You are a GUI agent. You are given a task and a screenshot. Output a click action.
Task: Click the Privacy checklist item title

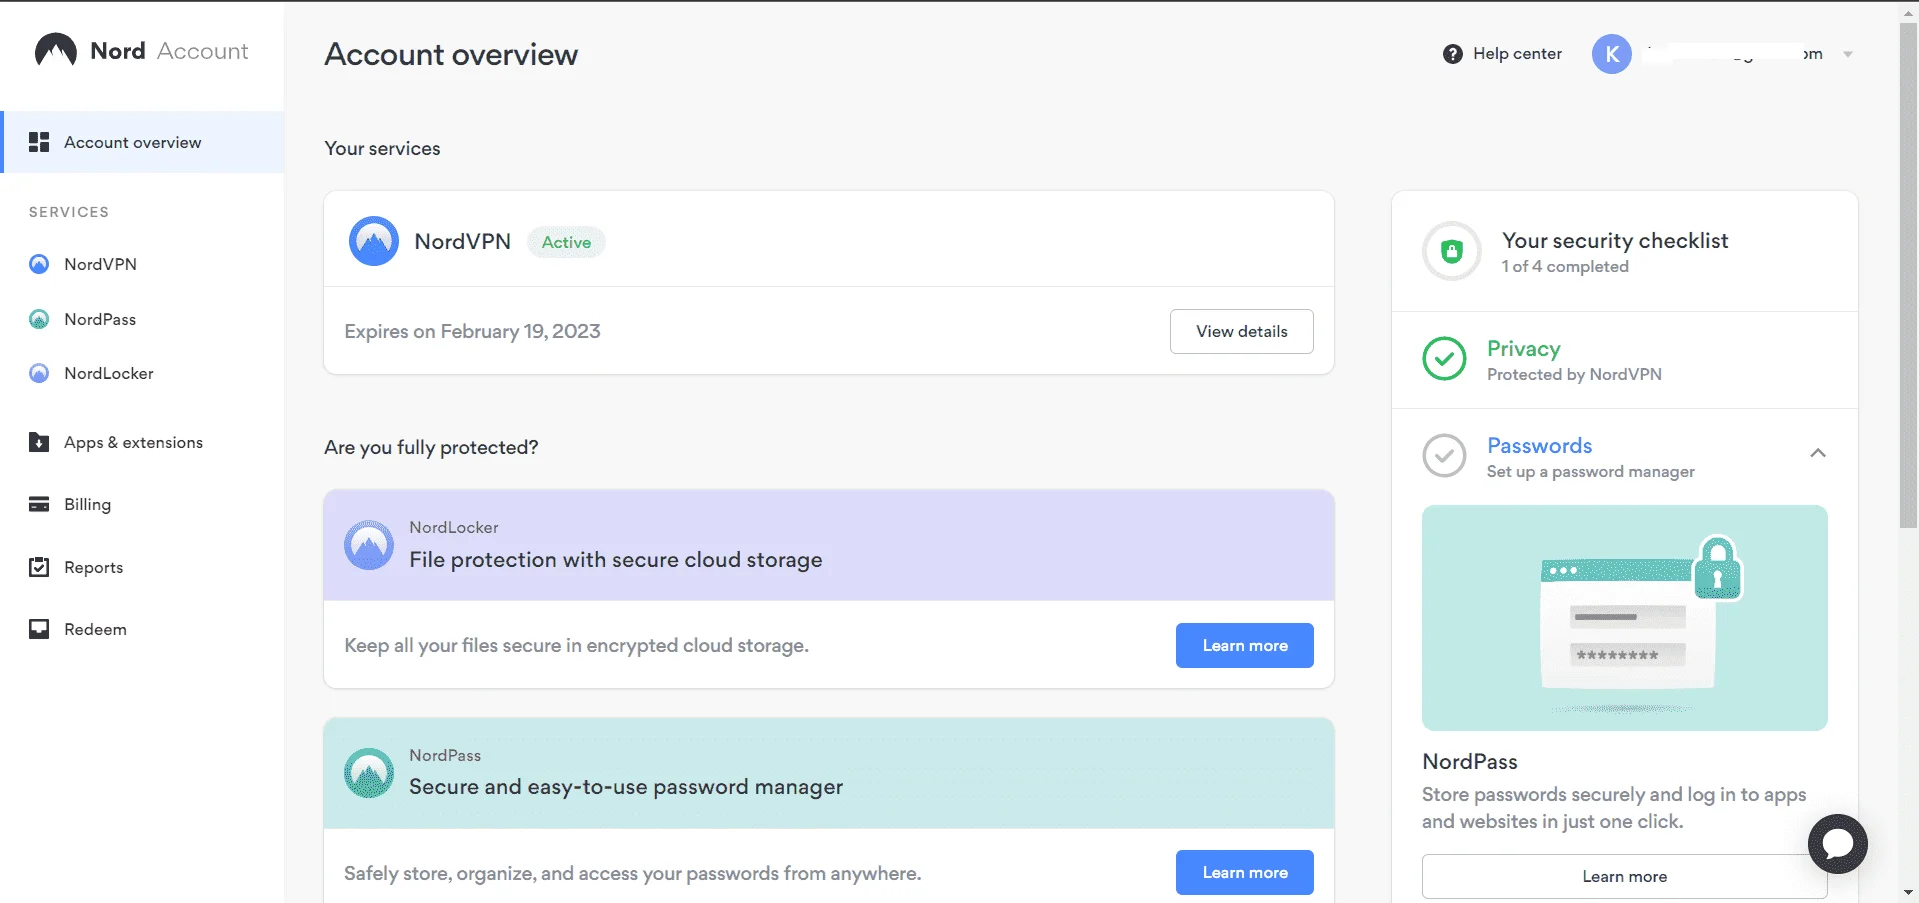click(1523, 348)
